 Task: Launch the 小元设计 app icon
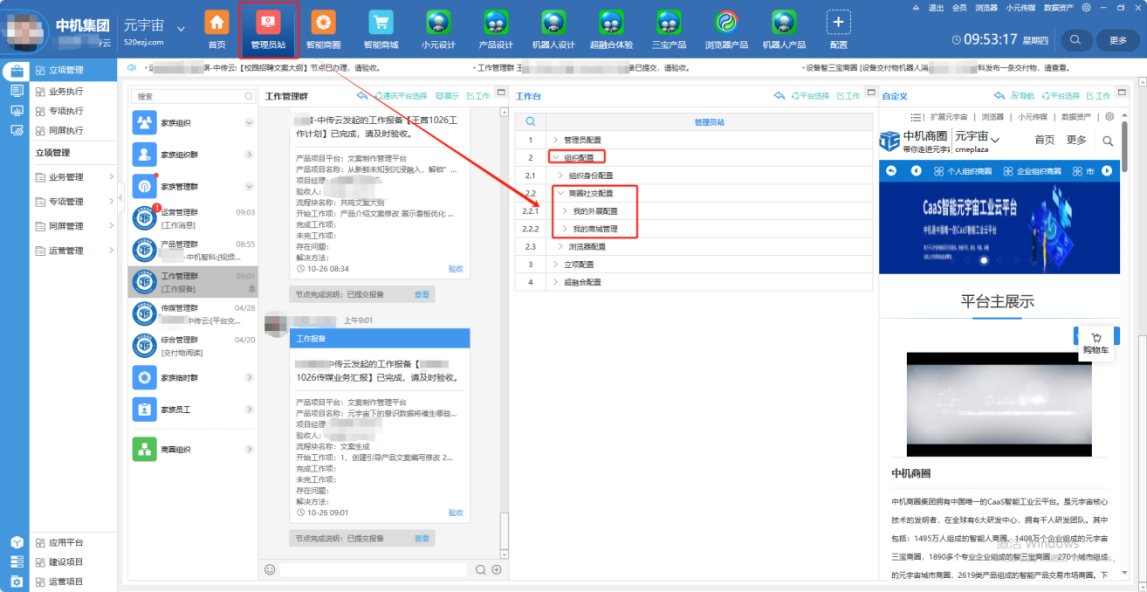coord(438,23)
